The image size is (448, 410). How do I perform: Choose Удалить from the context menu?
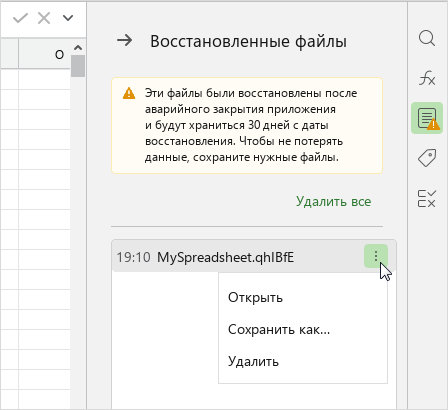pos(303,361)
